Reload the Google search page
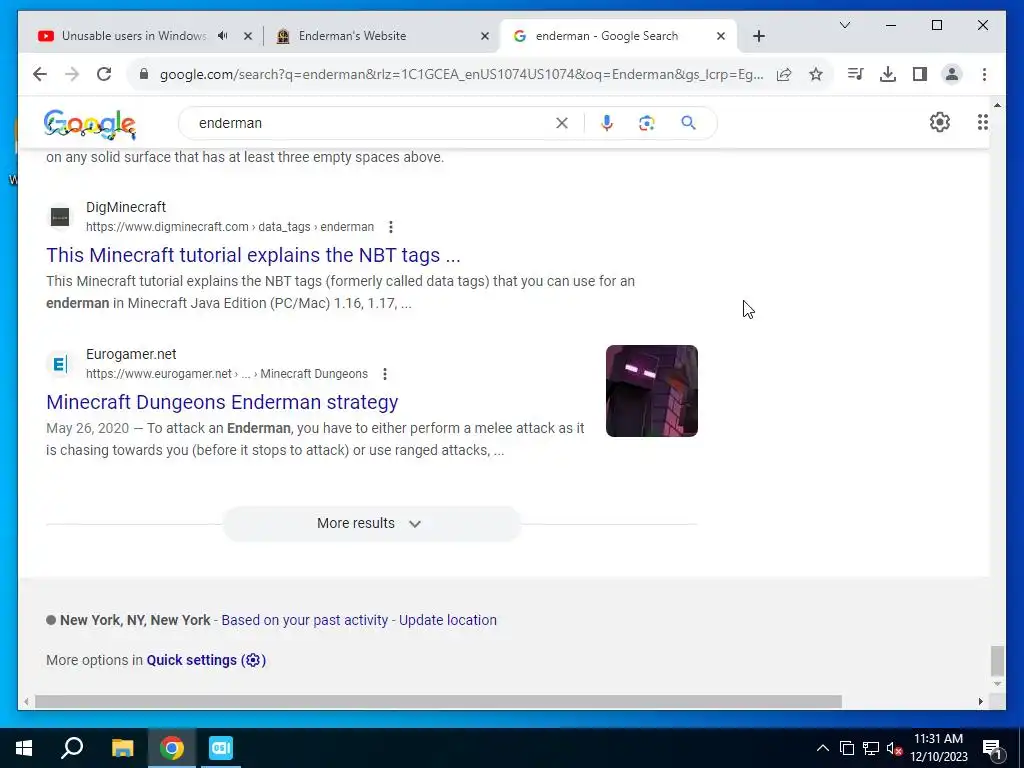The height and width of the screenshot is (768, 1024). tap(104, 74)
